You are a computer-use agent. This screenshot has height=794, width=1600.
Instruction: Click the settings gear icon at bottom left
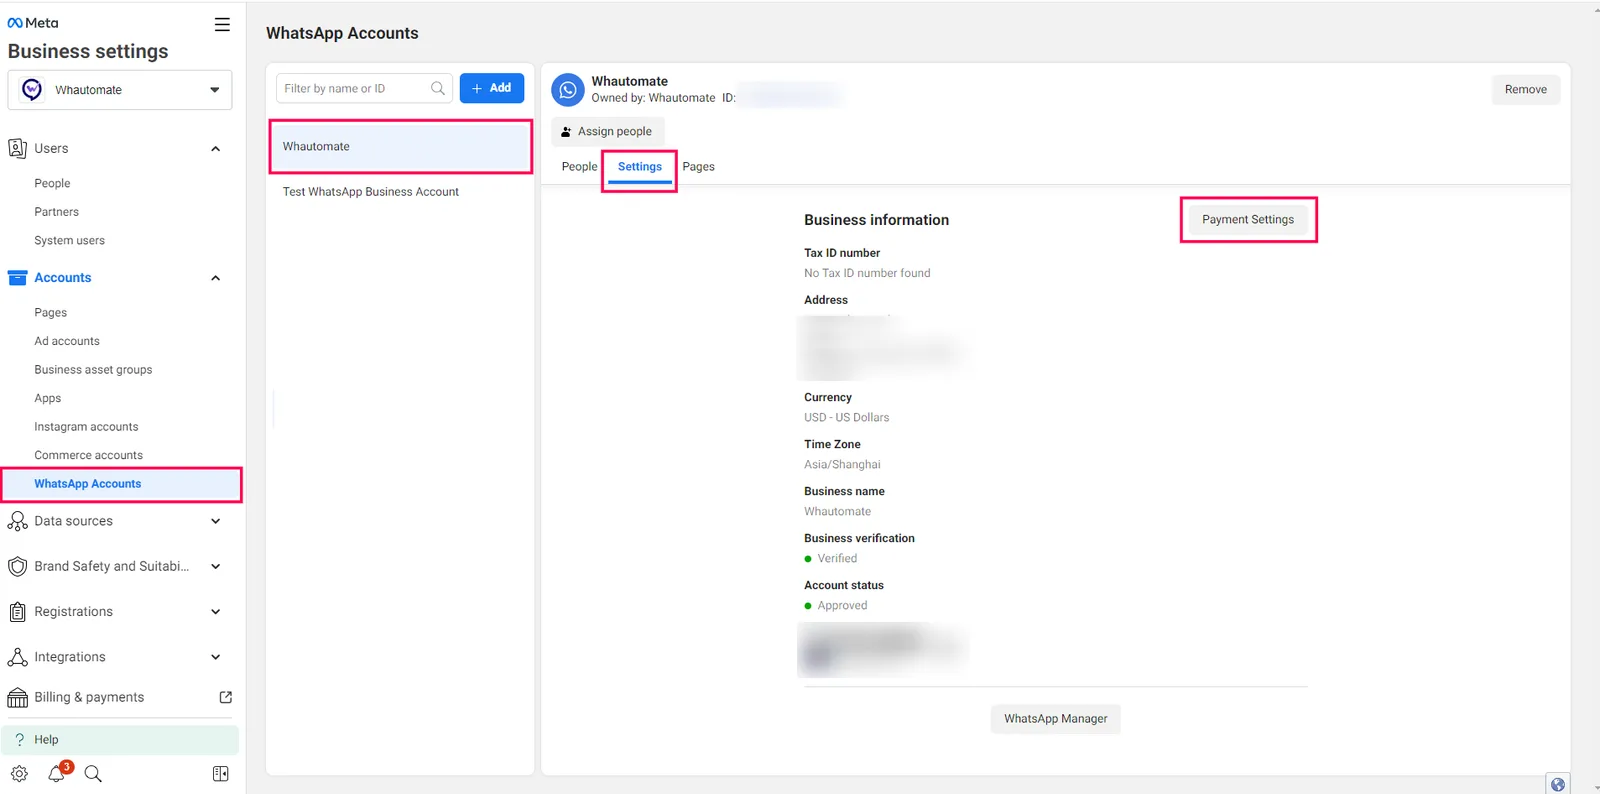pyautogui.click(x=19, y=773)
